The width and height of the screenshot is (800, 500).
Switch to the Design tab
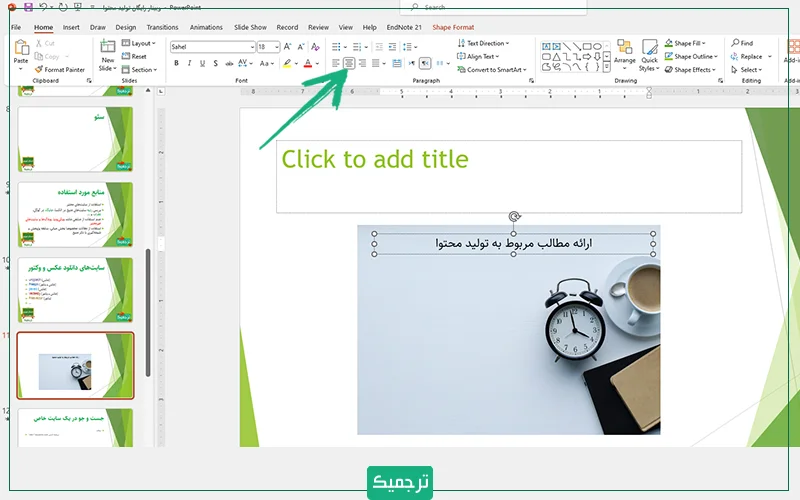click(126, 27)
